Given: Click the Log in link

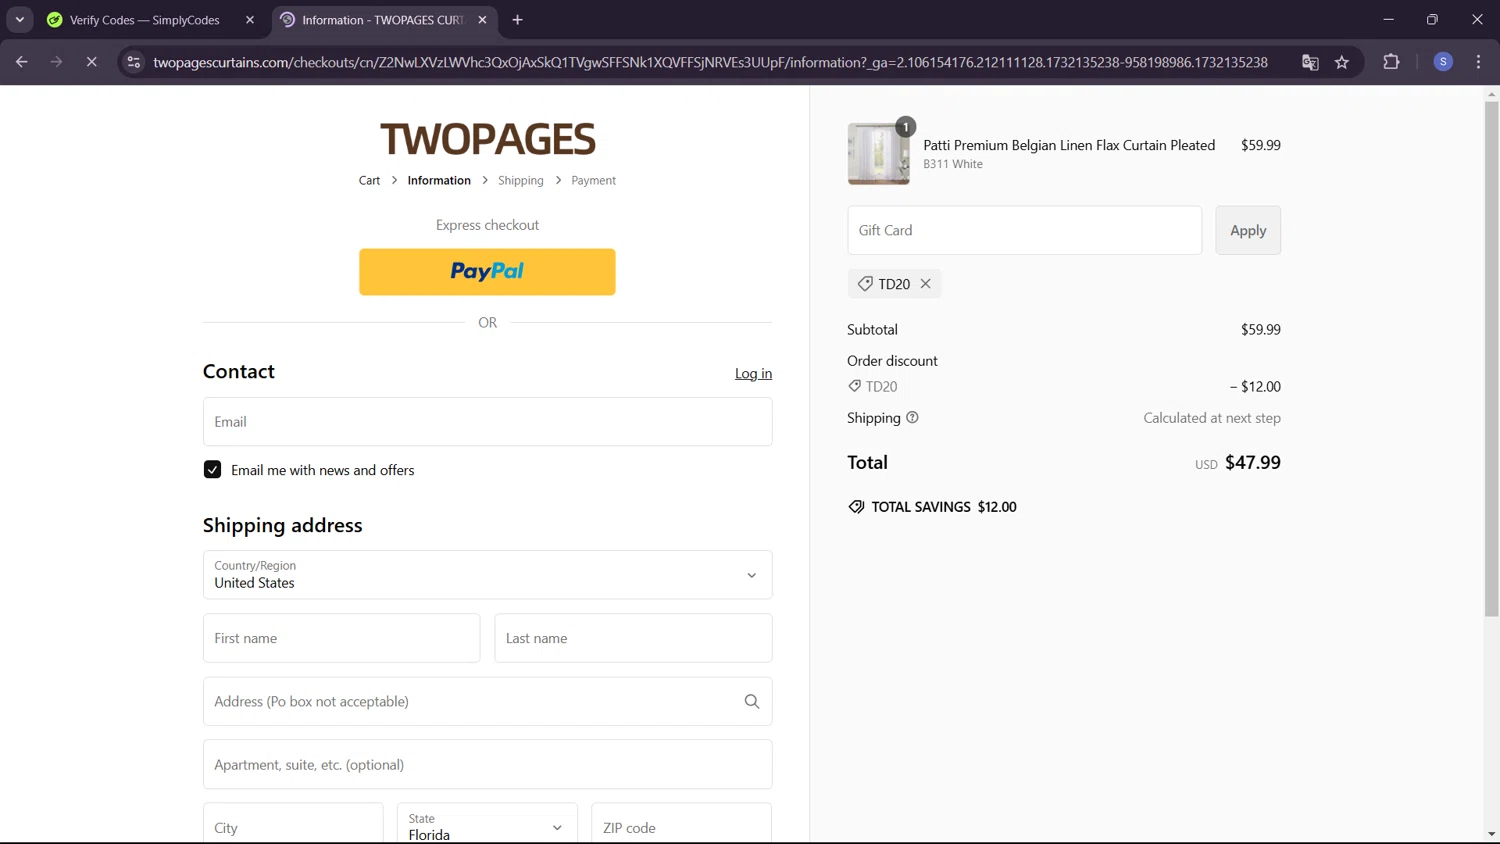Looking at the screenshot, I should coord(753,374).
